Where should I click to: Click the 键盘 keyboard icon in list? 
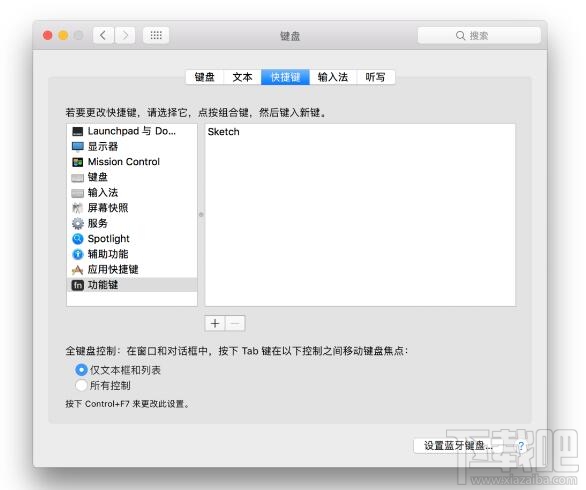(77, 178)
